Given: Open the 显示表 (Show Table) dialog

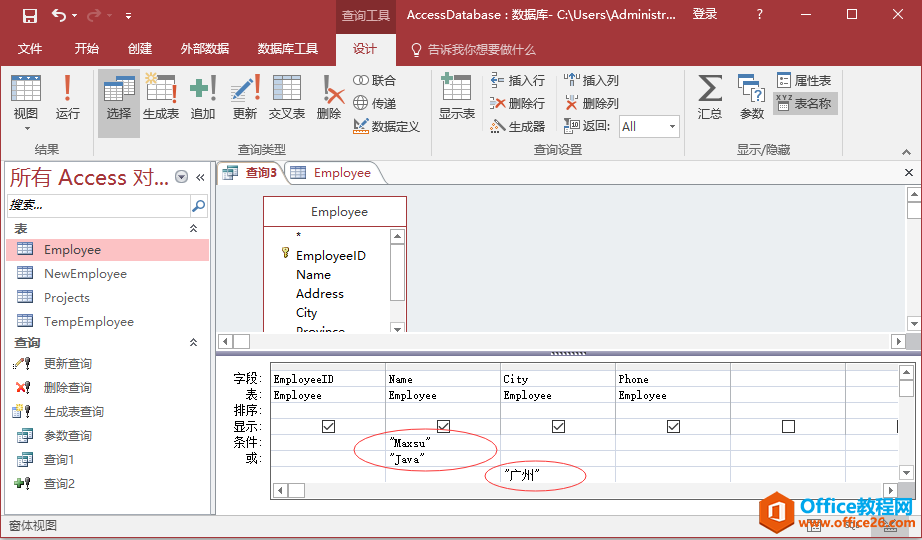Looking at the screenshot, I should [457, 97].
